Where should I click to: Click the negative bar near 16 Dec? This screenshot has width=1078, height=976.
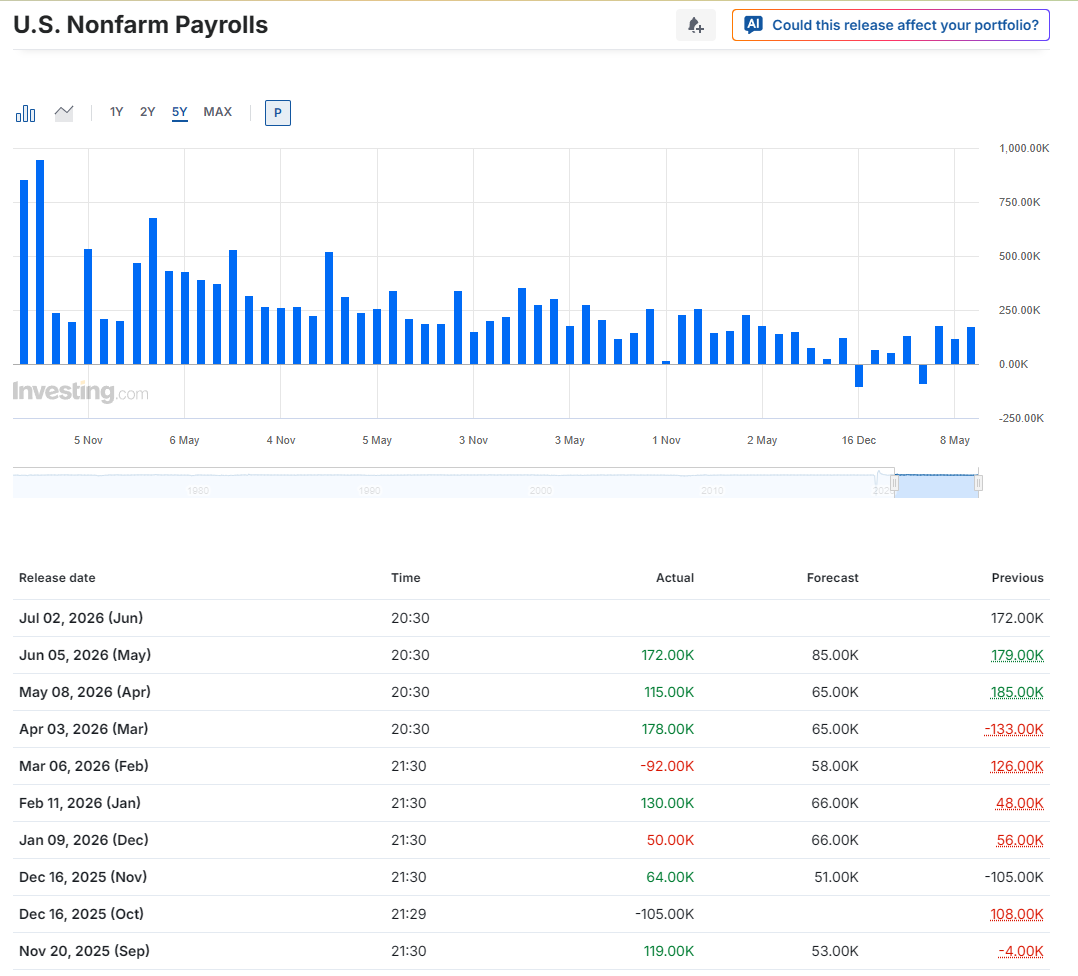coord(859,375)
